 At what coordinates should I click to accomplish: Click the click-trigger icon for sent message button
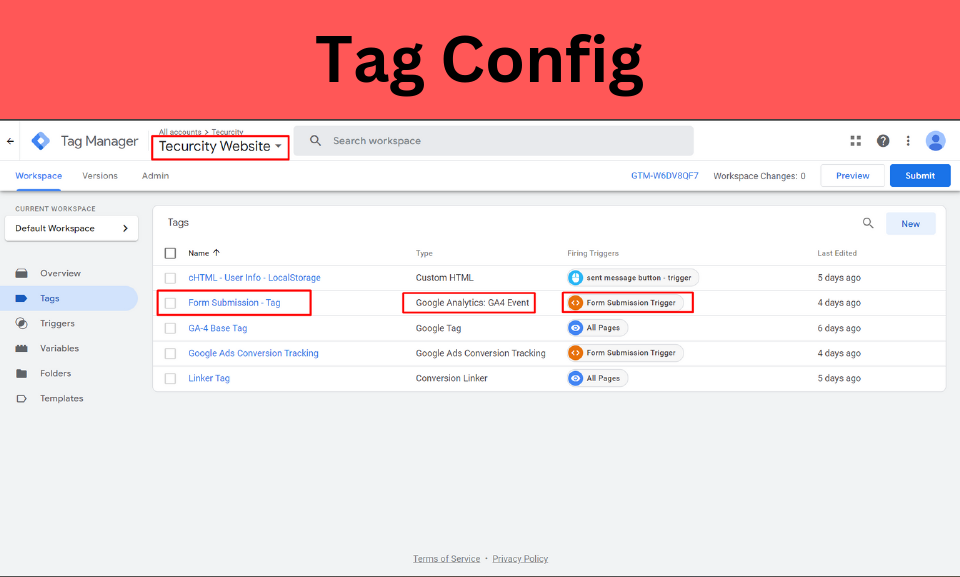click(575, 277)
